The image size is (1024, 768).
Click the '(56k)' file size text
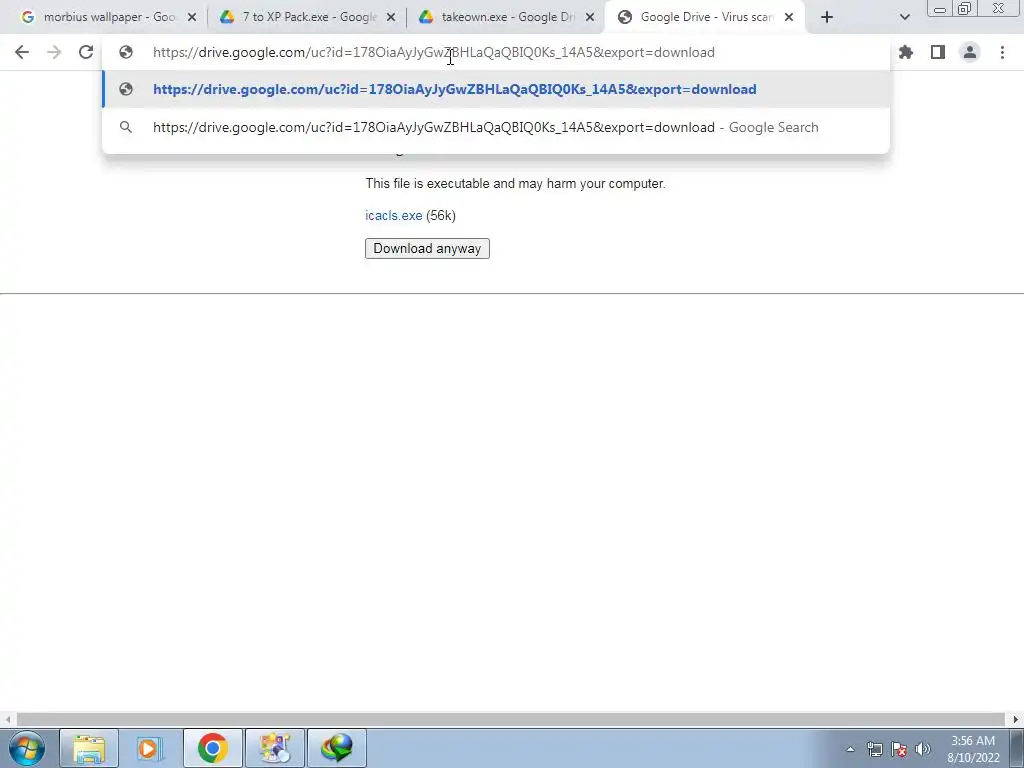click(441, 216)
